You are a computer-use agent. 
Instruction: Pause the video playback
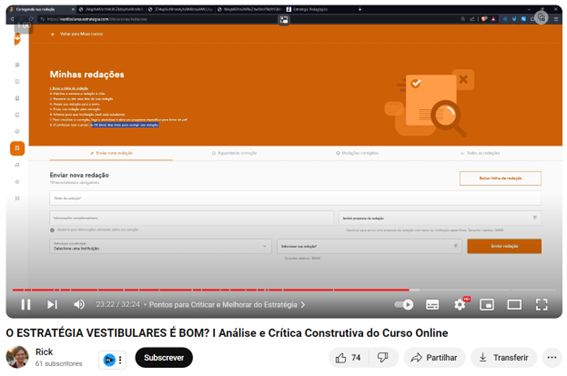(x=26, y=305)
